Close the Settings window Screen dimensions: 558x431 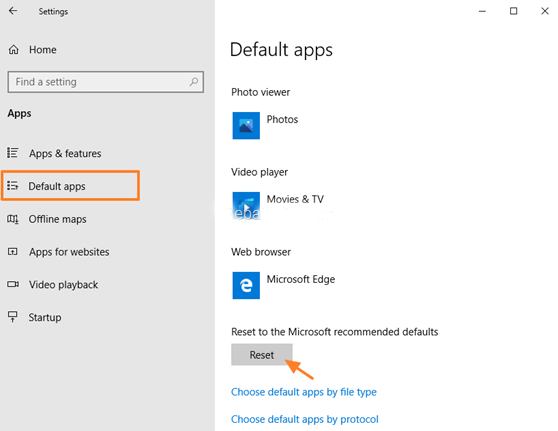click(x=544, y=11)
